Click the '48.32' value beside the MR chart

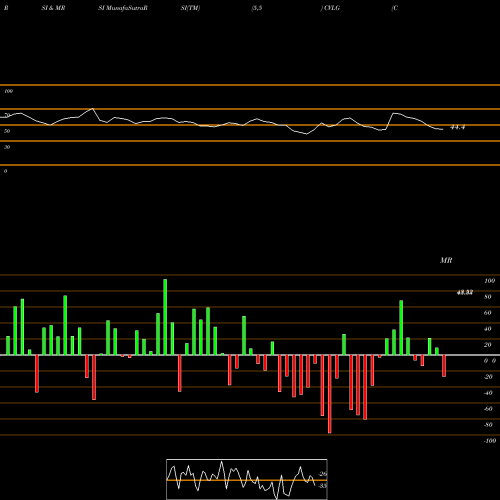point(465,293)
